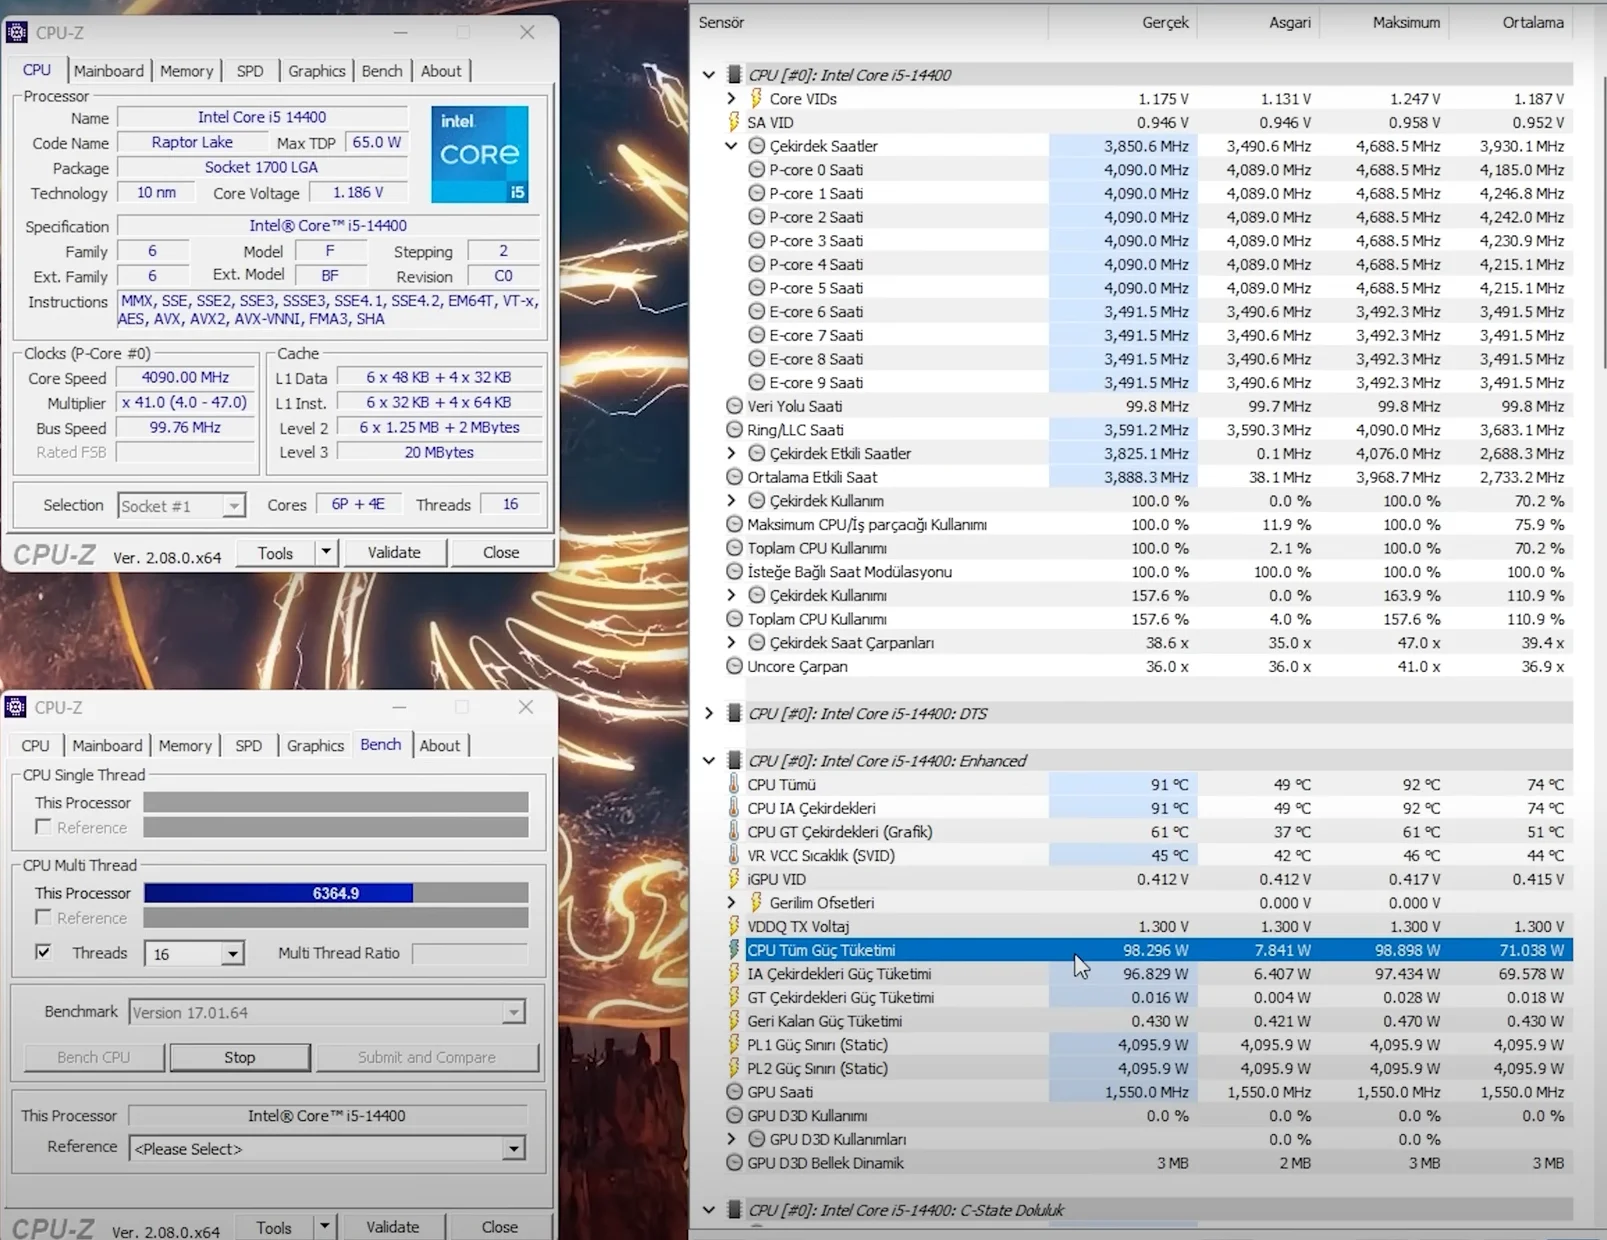Click the Intel Core i5 logo badge
1607x1240 pixels.
tap(479, 154)
